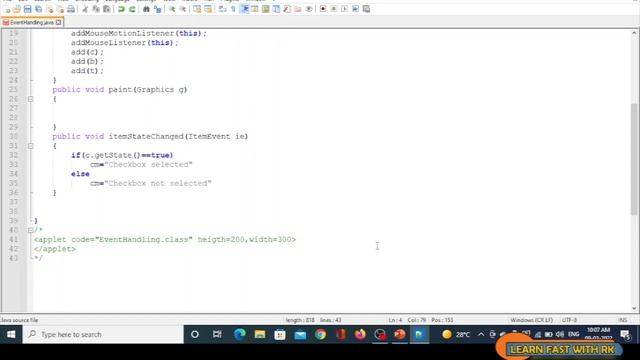Run macro multiple times icon
The height and width of the screenshot is (360, 640).
click(x=356, y=9)
